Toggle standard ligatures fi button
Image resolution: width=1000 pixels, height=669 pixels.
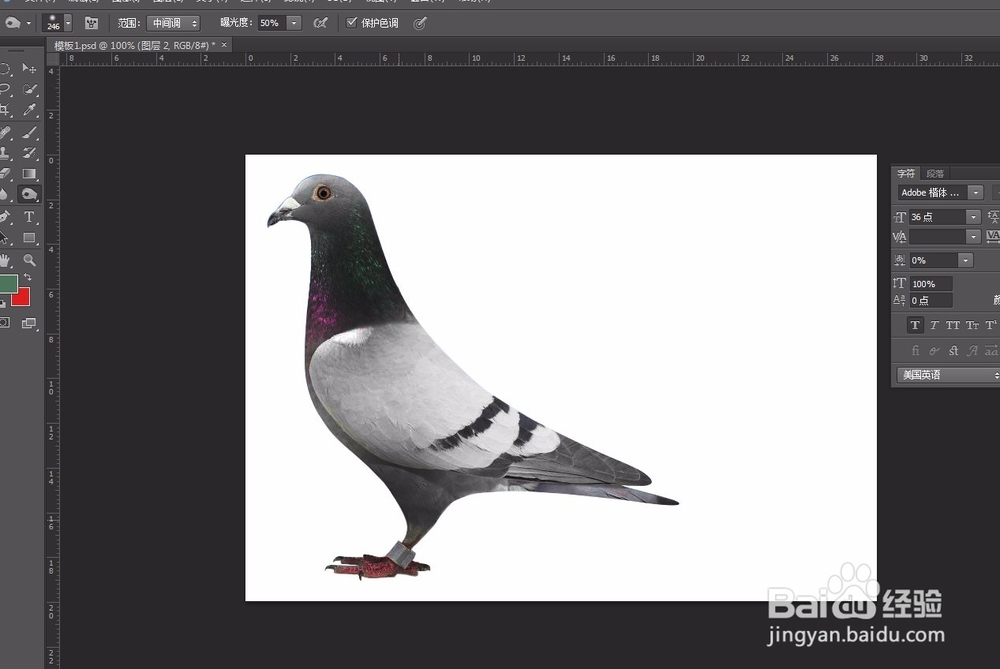point(915,351)
